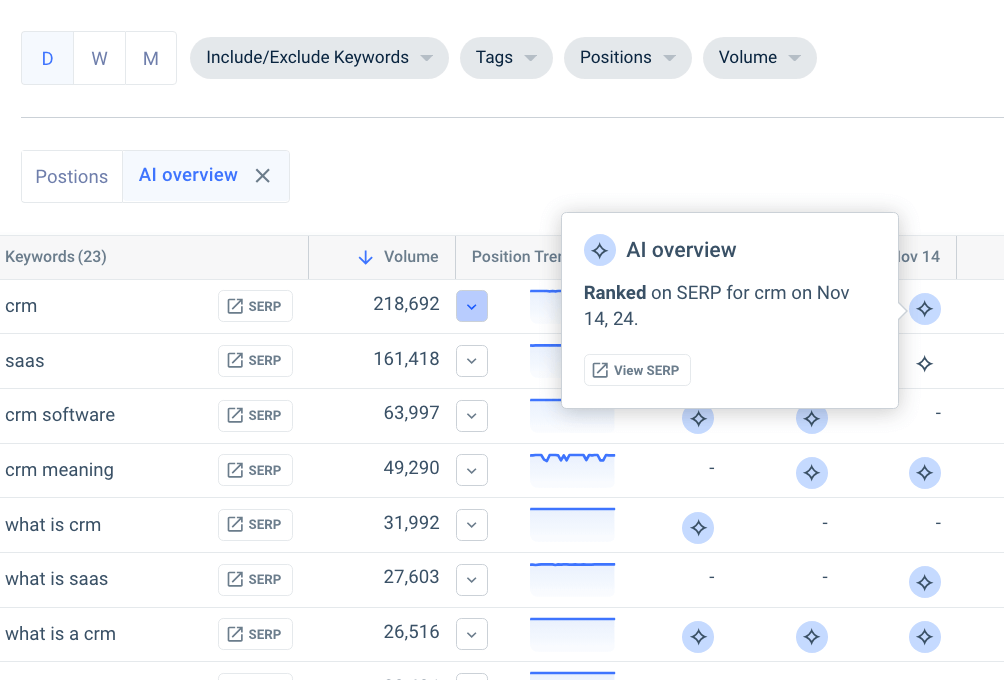Click the AI overview icon for what is saas
1004x680 pixels.
(925, 581)
